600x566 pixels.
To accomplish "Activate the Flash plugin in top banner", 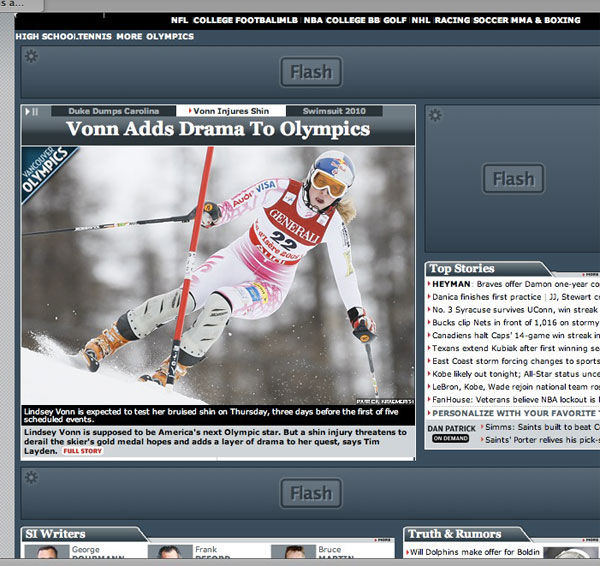I will click(311, 72).
